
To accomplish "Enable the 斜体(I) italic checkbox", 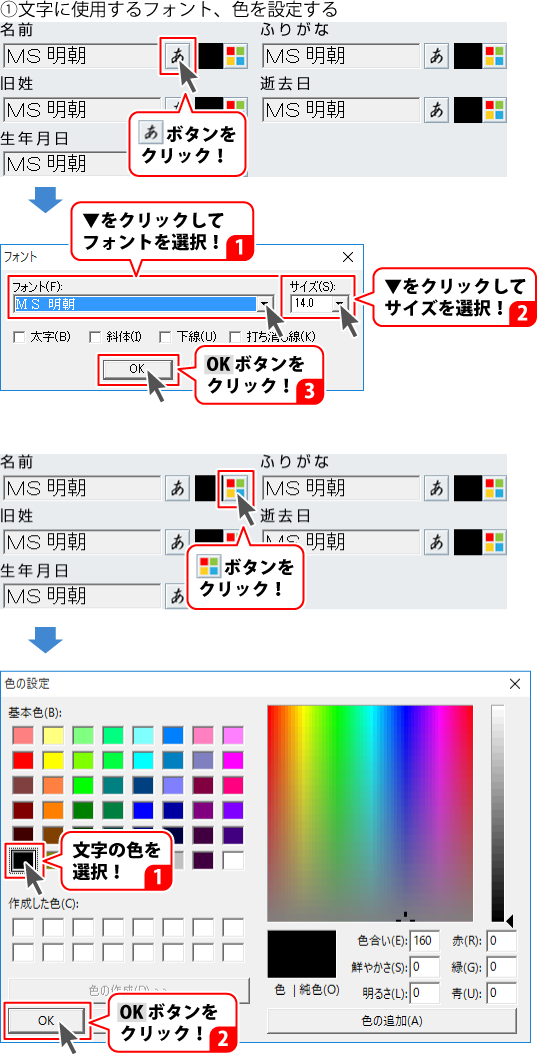I will (x=94, y=336).
